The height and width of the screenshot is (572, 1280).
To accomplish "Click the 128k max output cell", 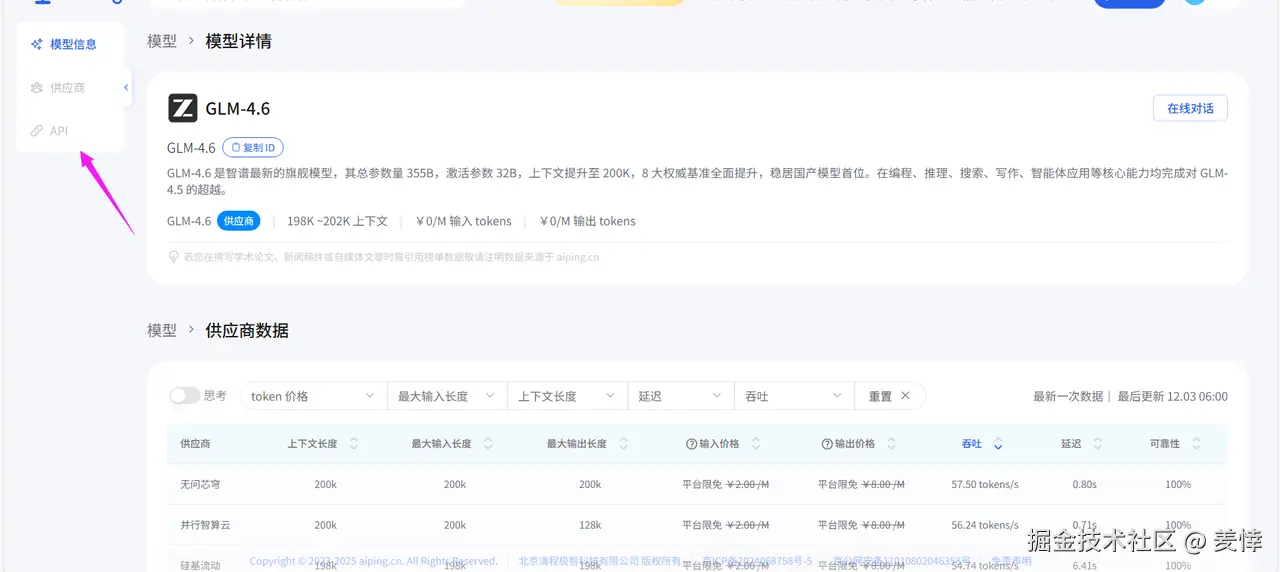I will 590,525.
